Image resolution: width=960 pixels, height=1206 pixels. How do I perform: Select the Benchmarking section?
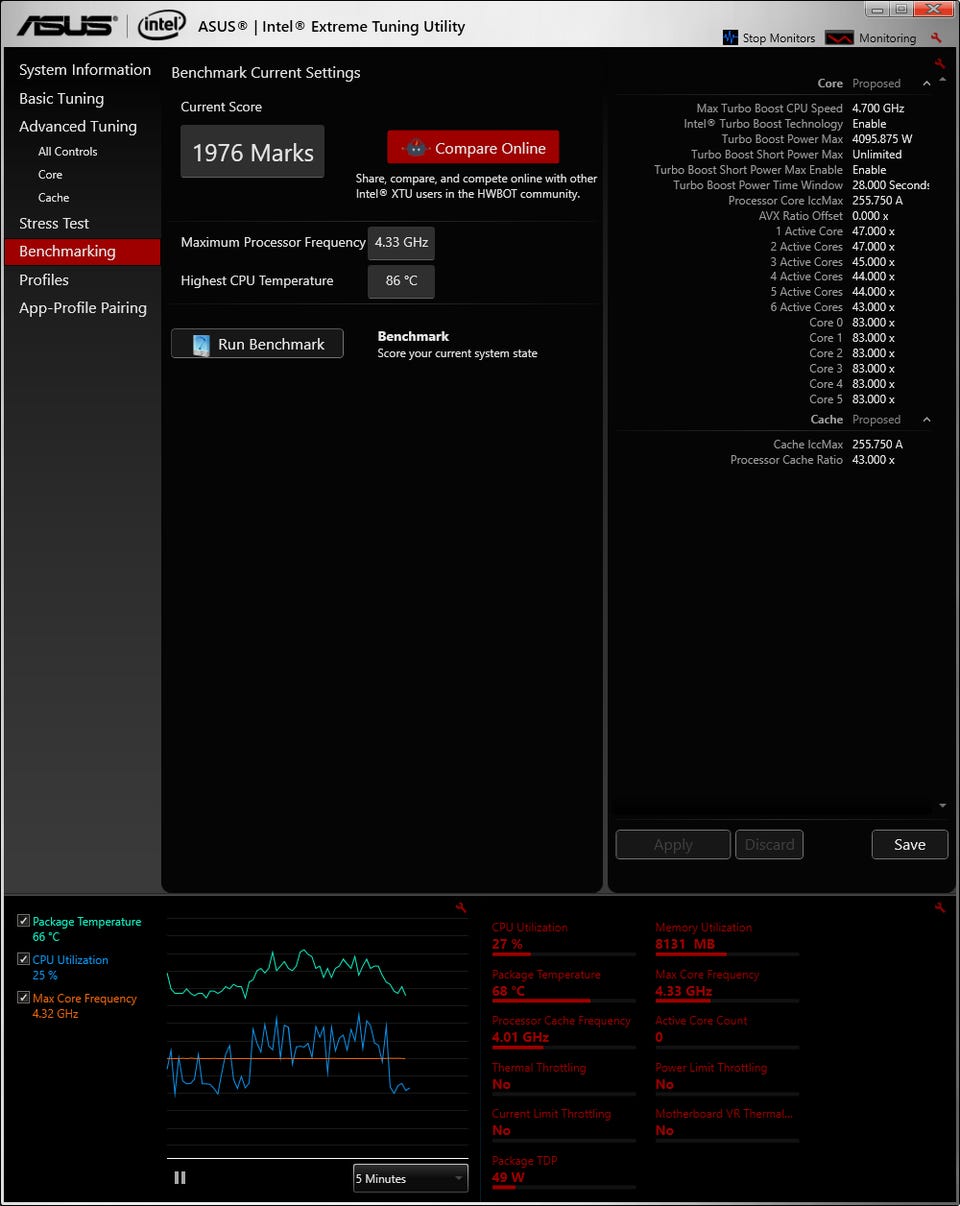click(x=82, y=251)
